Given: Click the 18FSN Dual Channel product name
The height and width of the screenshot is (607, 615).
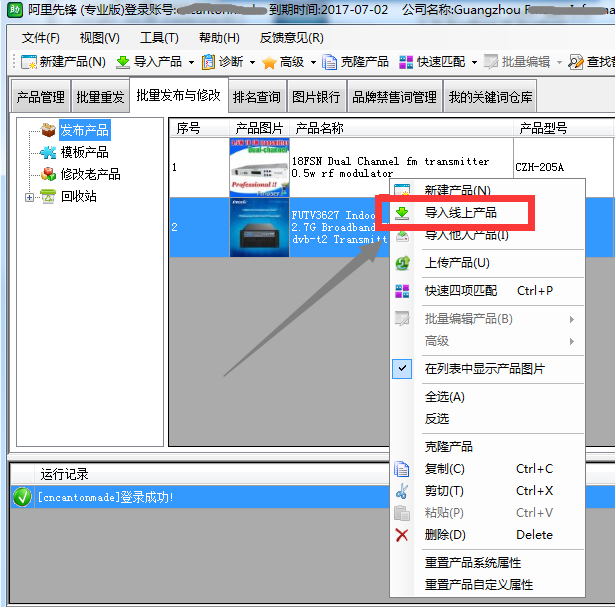Looking at the screenshot, I should tap(390, 167).
